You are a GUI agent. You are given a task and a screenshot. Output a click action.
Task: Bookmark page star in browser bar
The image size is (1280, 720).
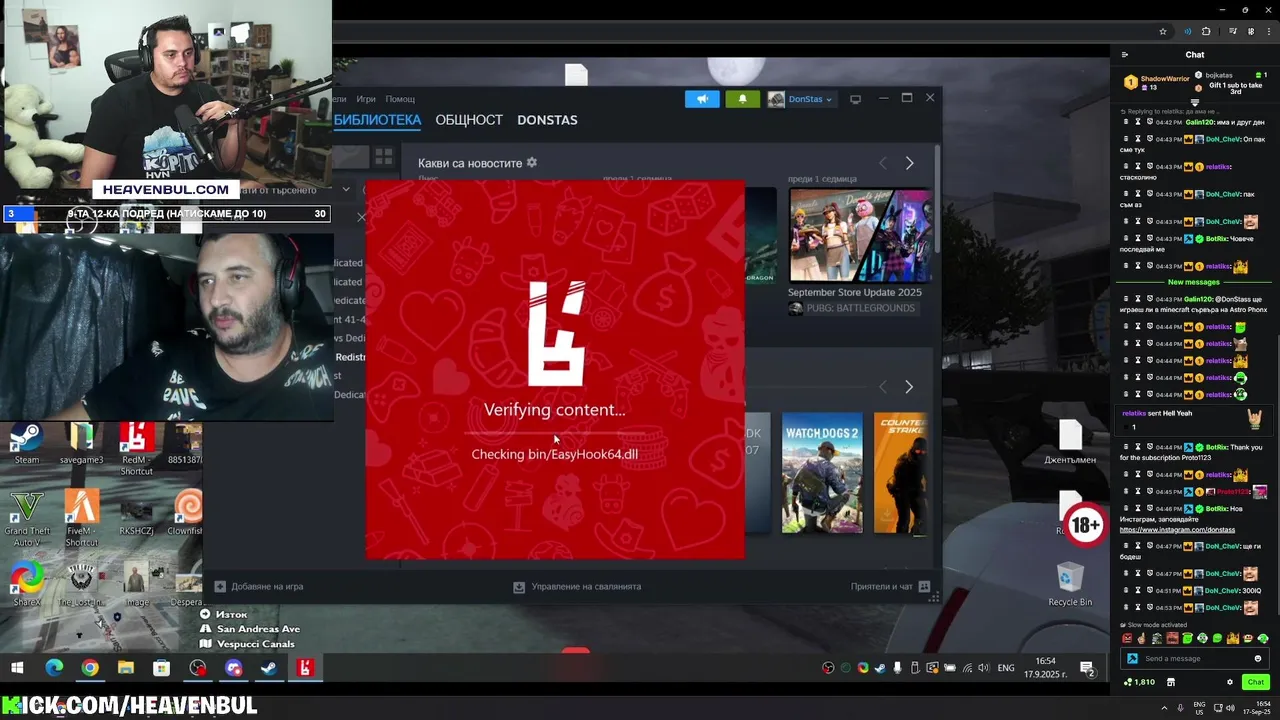pos(1163,31)
